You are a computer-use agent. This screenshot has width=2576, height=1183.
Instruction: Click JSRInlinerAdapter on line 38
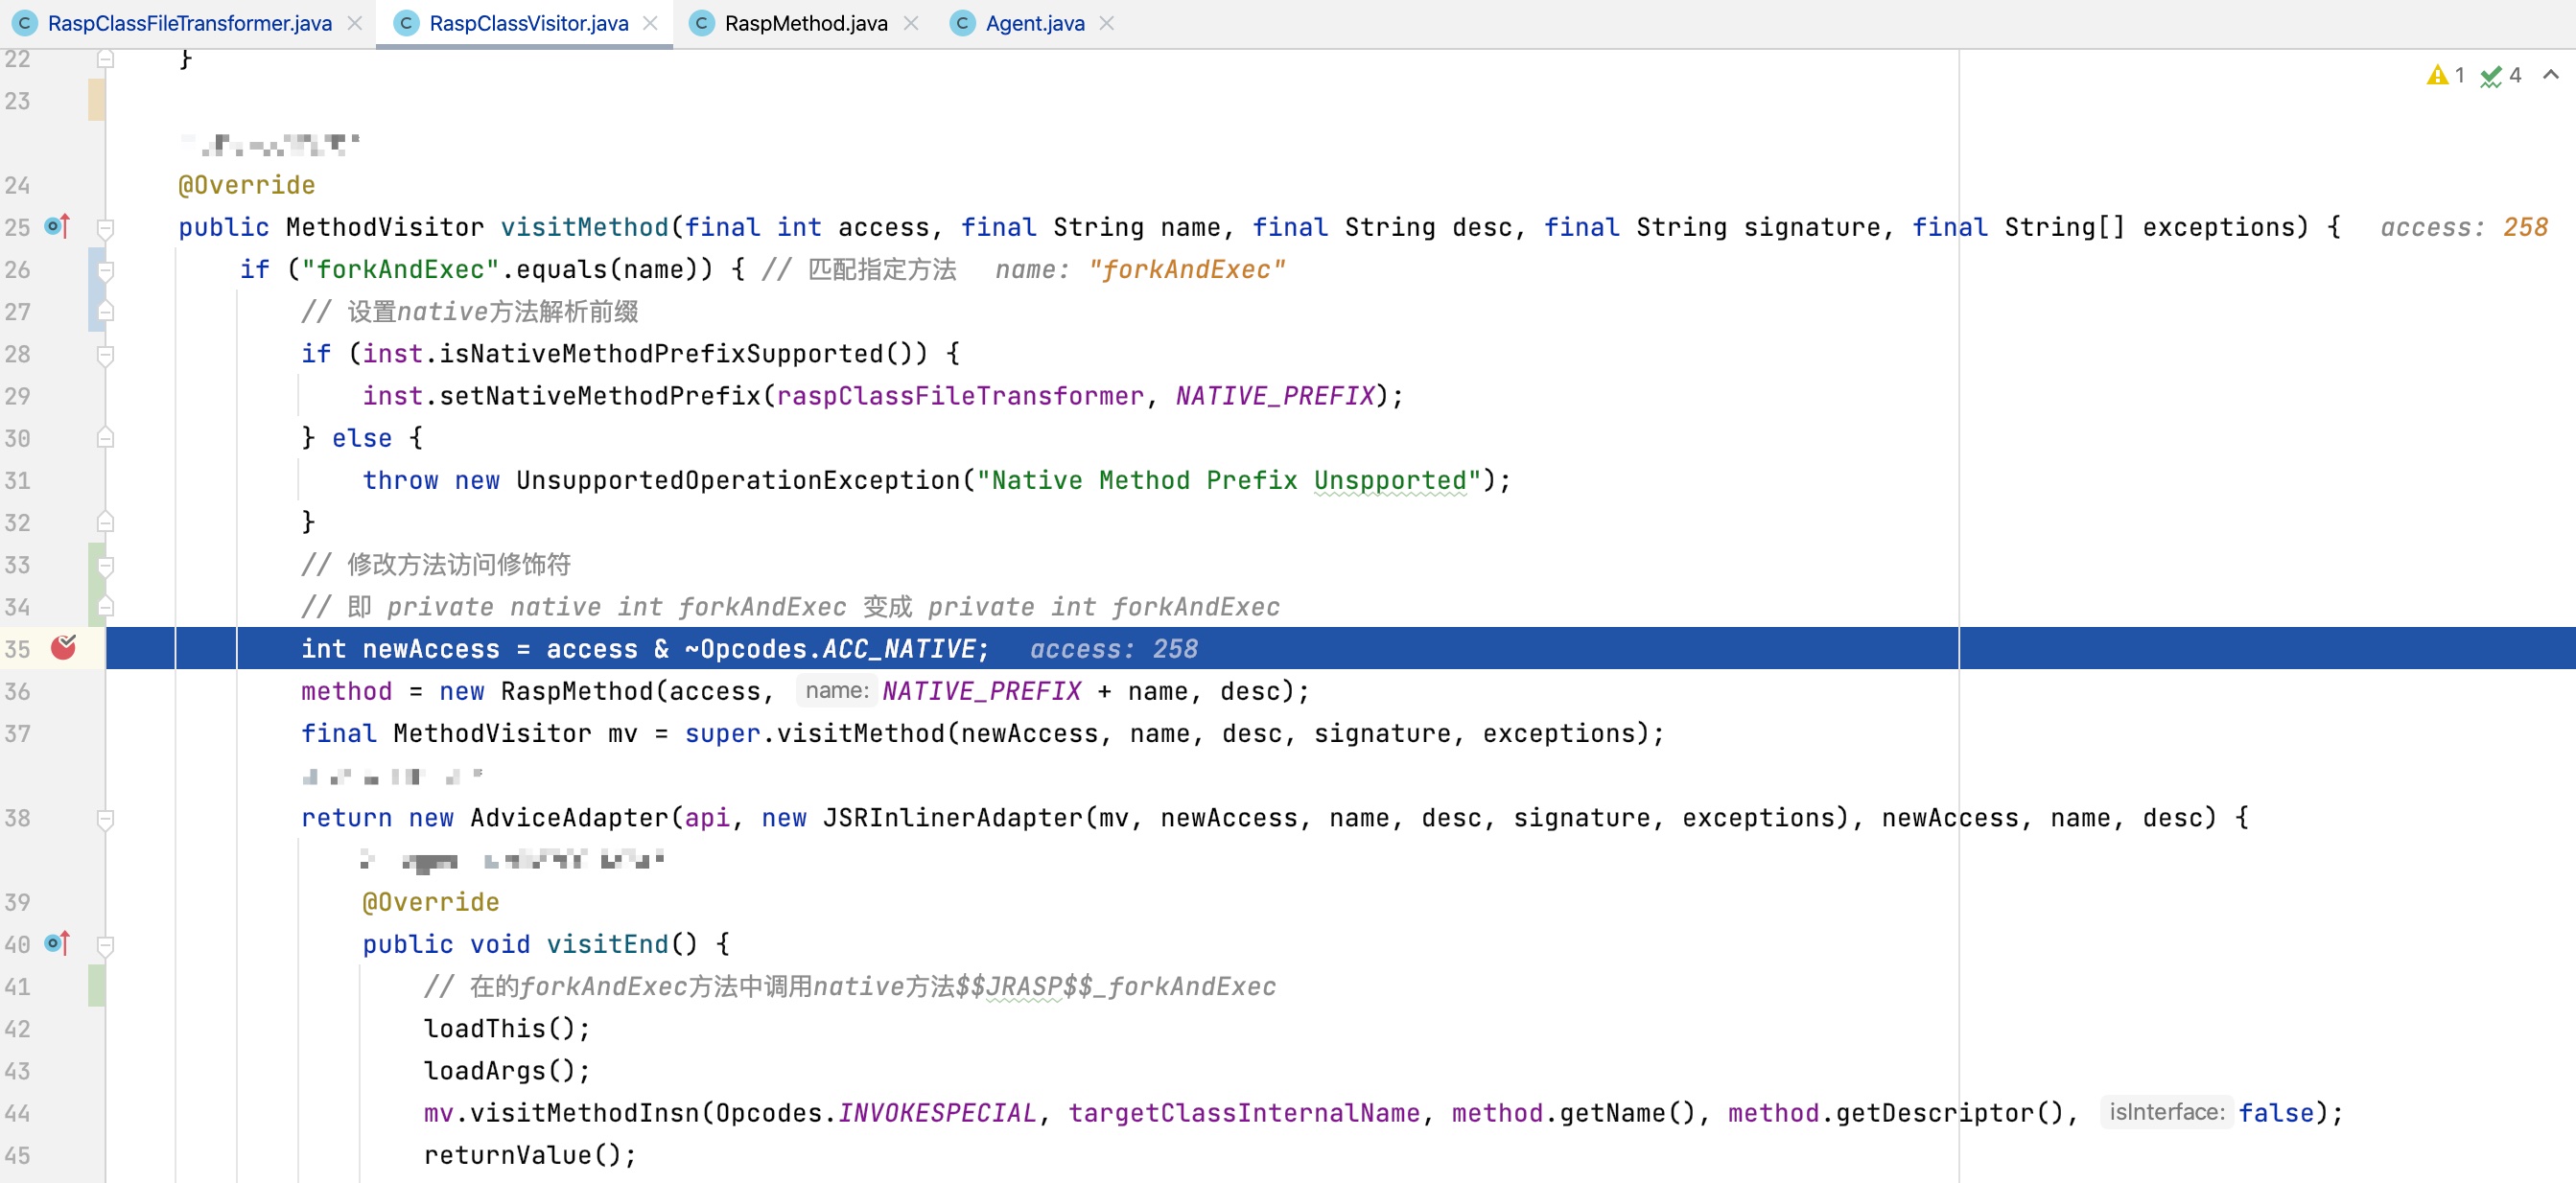click(x=952, y=818)
